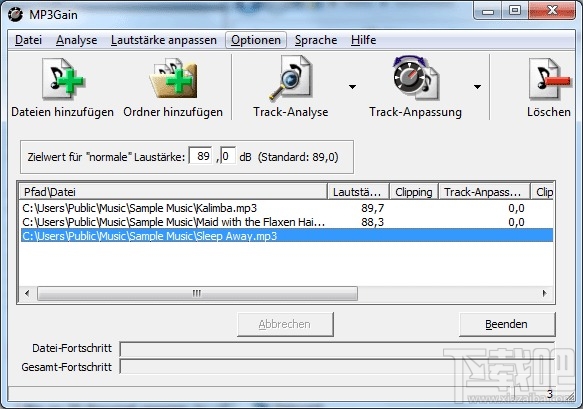Click the left scroll arrow of file list
Viewport: 583px width, 409px height.
27,293
